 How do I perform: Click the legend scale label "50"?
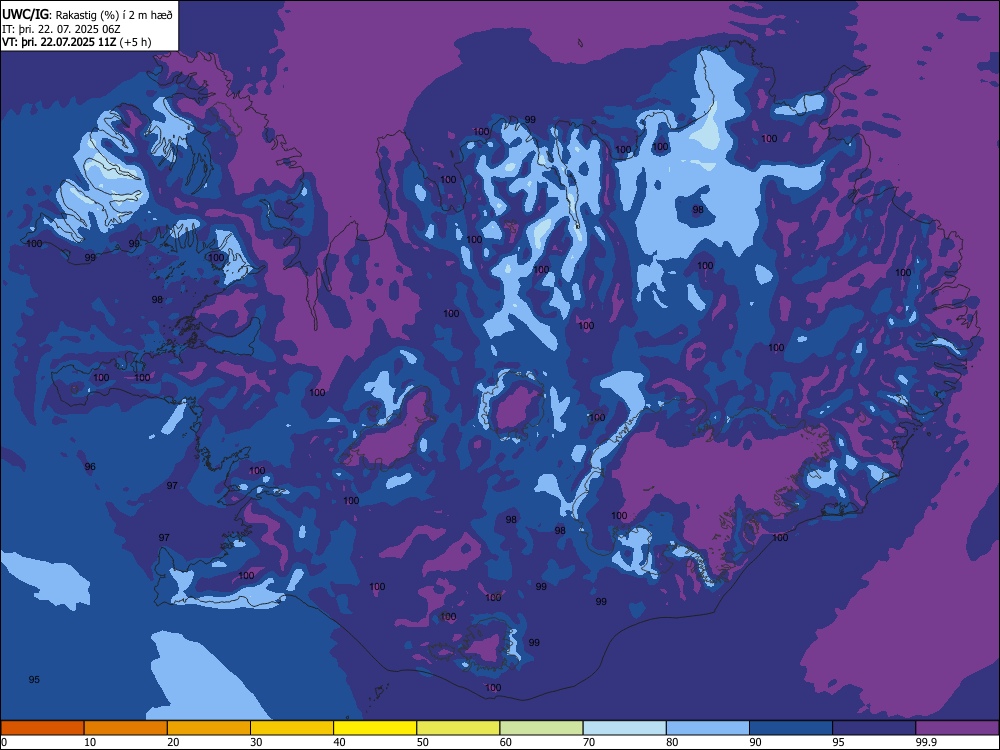pyautogui.click(x=422, y=742)
